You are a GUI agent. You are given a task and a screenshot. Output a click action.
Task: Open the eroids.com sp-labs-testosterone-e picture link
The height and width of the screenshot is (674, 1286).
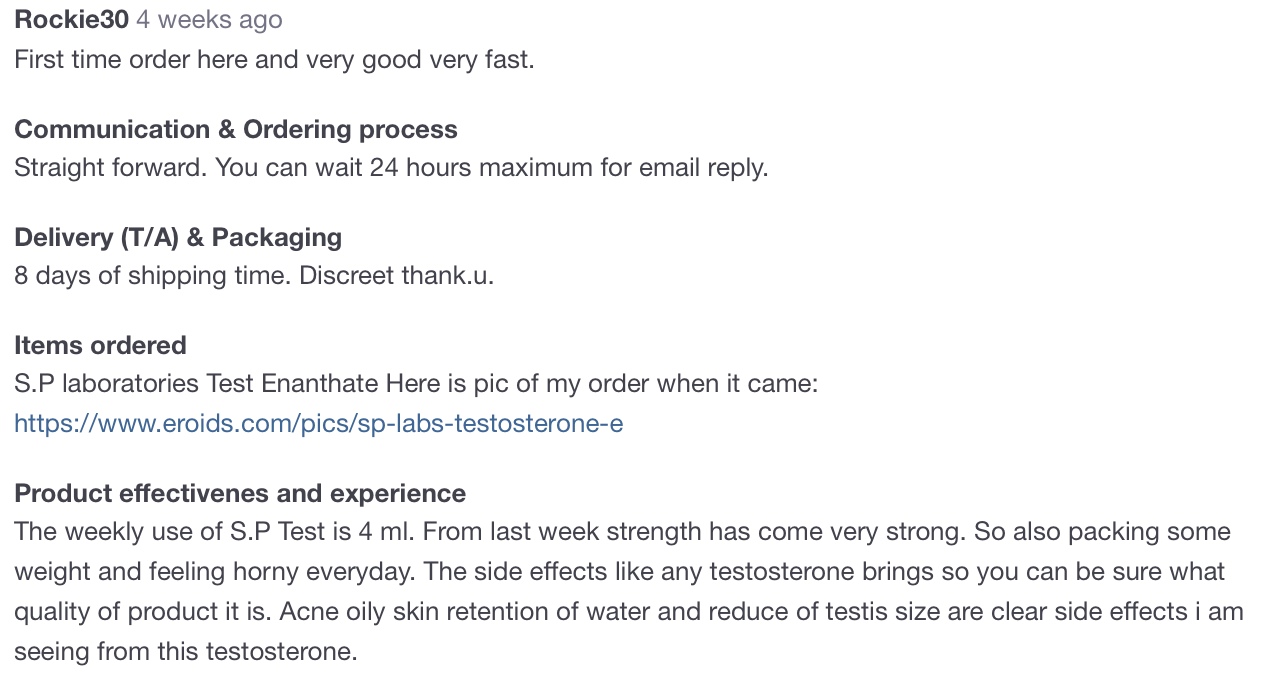click(x=318, y=423)
